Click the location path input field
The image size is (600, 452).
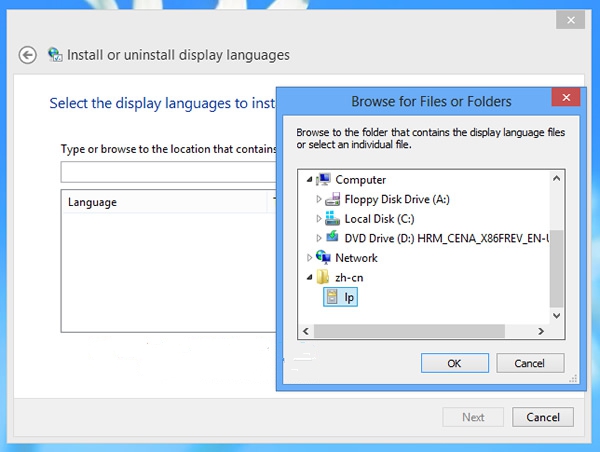[x=167, y=172]
